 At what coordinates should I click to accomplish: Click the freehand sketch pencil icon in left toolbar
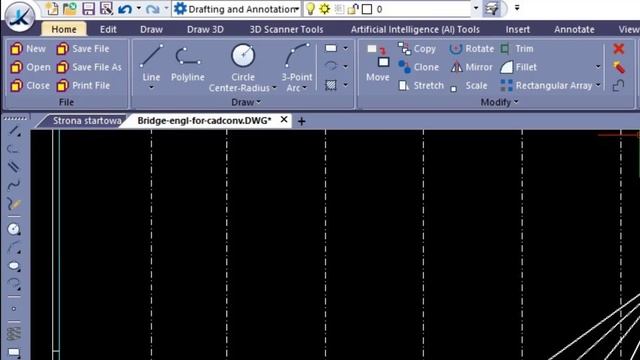(x=14, y=204)
